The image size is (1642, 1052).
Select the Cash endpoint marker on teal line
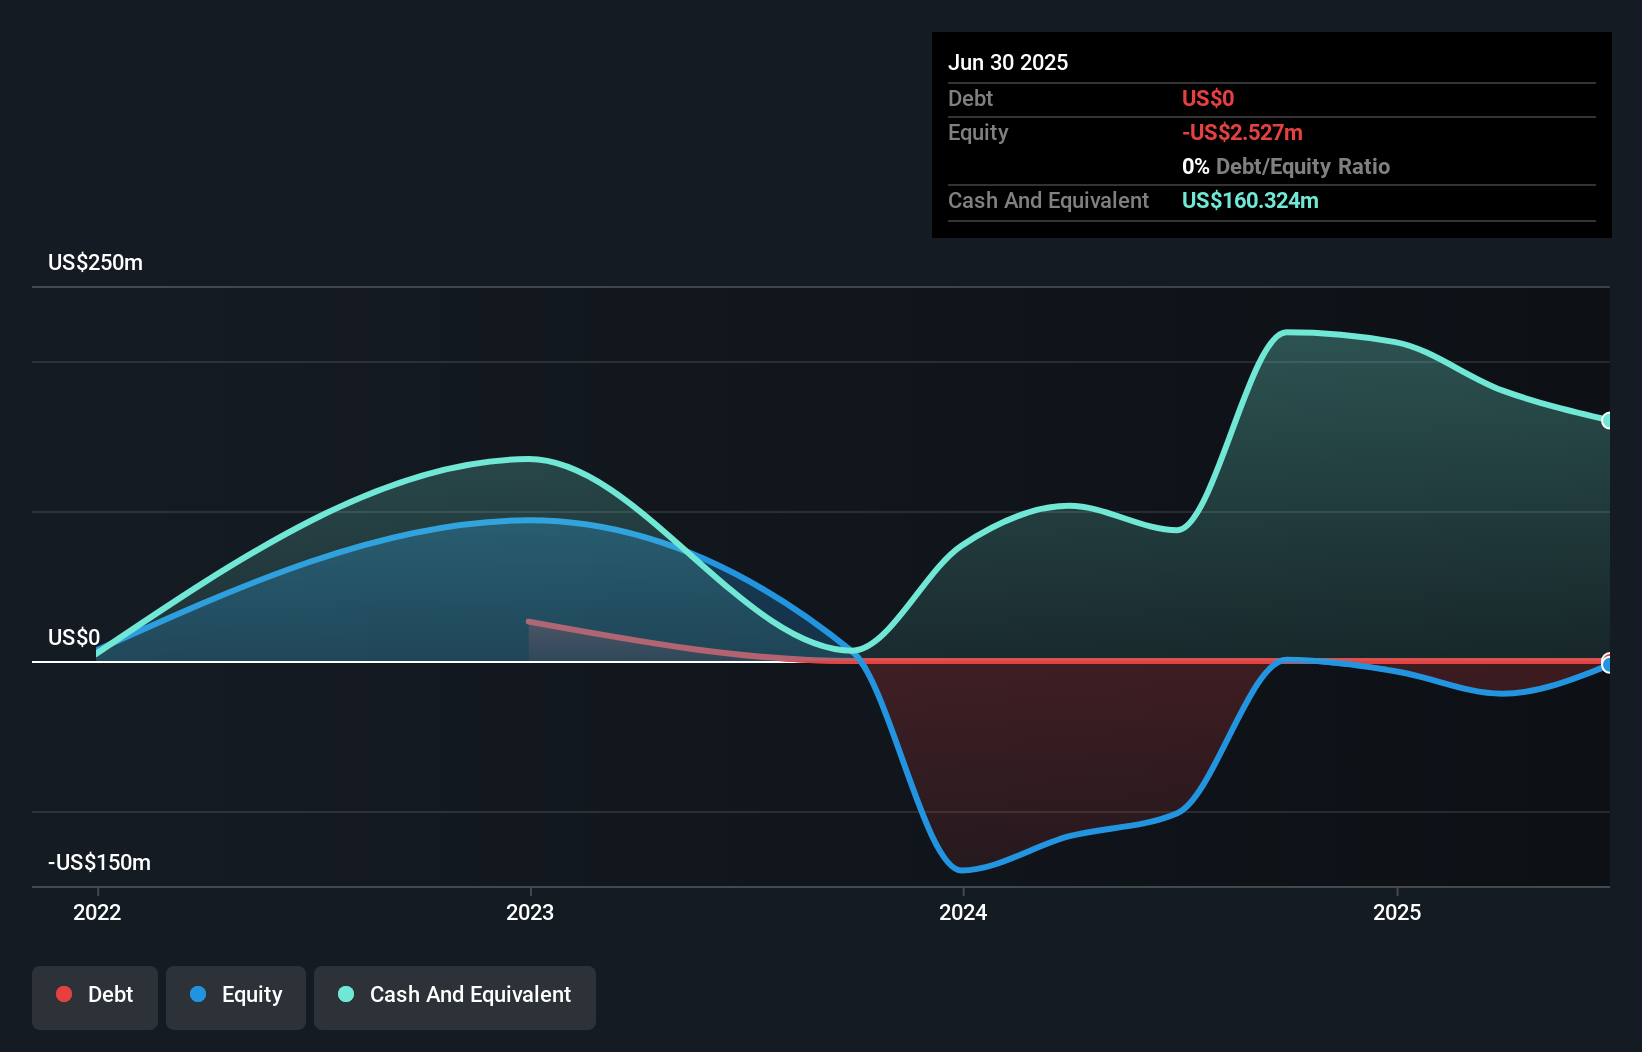(1608, 420)
